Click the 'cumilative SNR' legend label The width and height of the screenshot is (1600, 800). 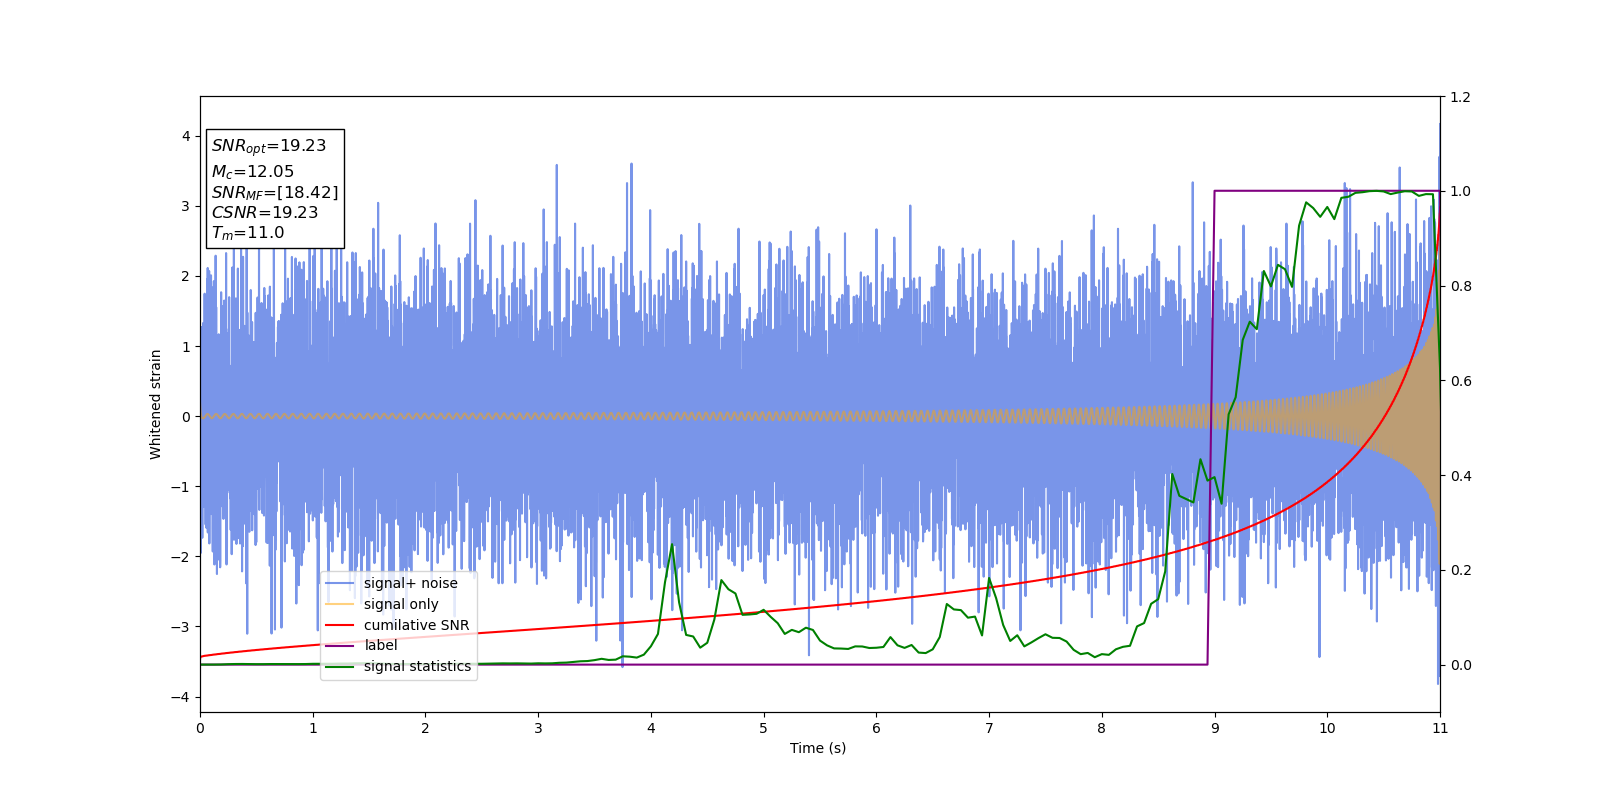tap(416, 625)
